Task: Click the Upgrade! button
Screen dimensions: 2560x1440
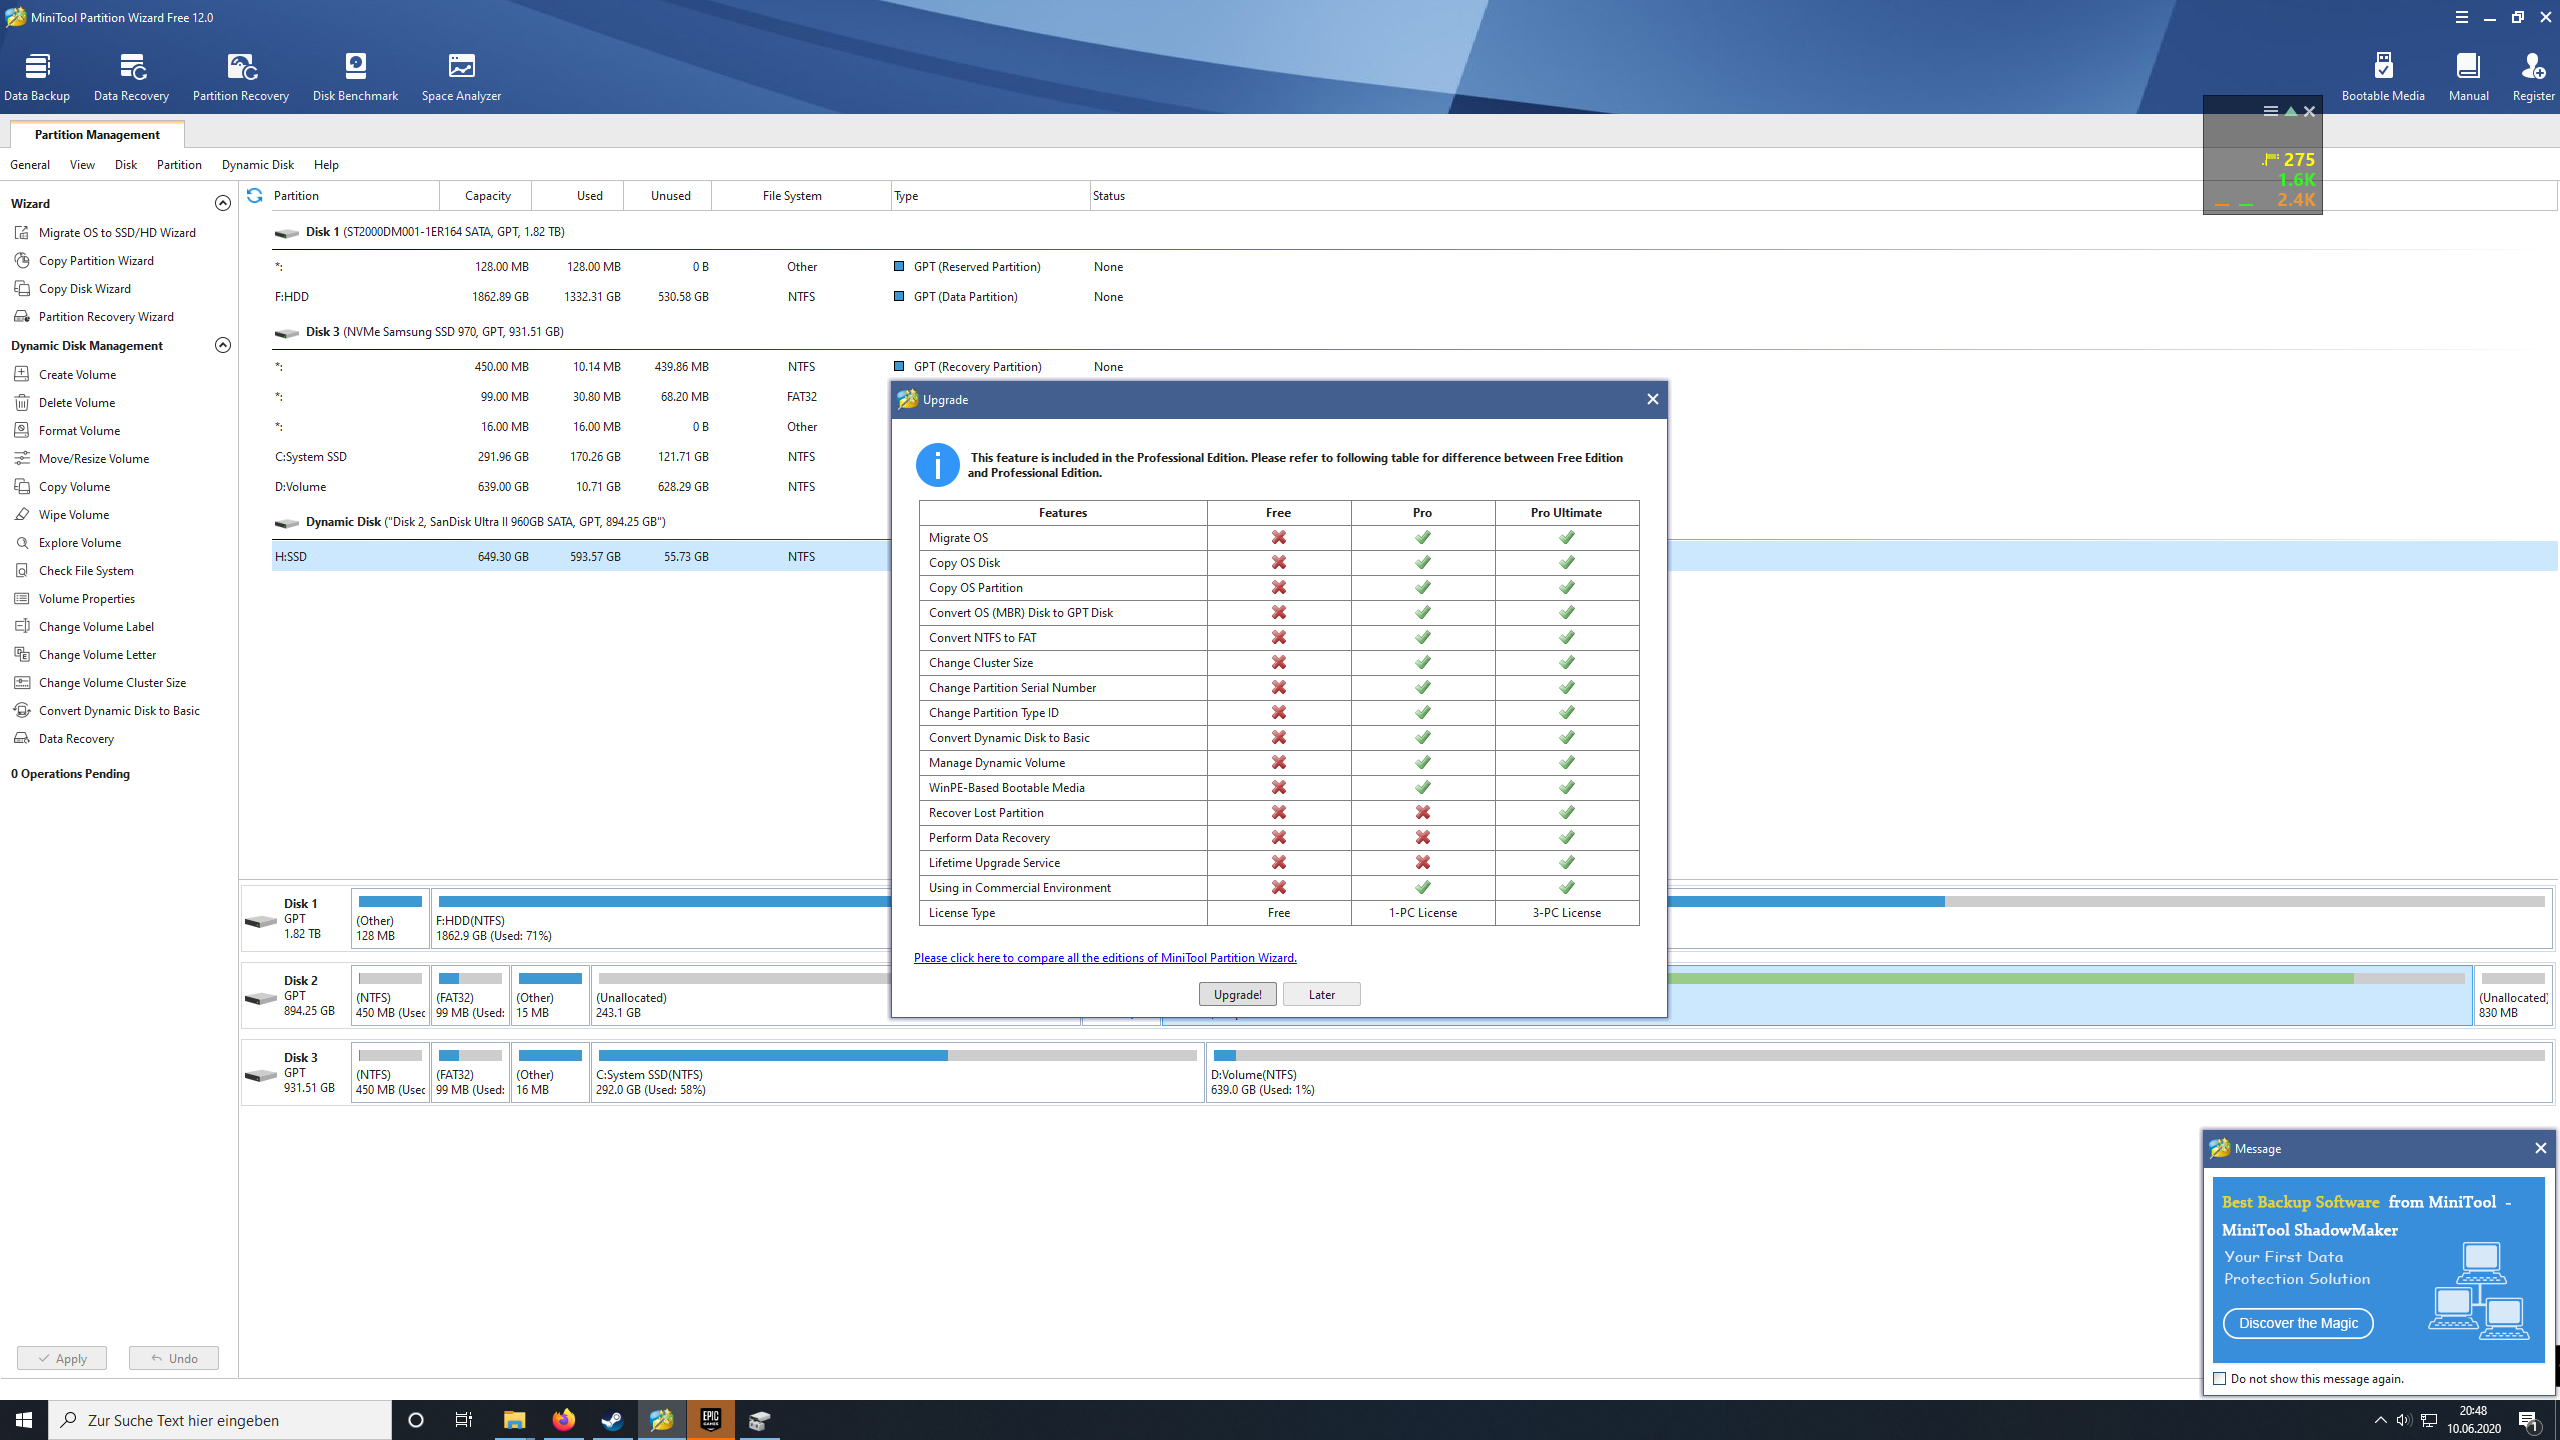Action: coord(1237,995)
